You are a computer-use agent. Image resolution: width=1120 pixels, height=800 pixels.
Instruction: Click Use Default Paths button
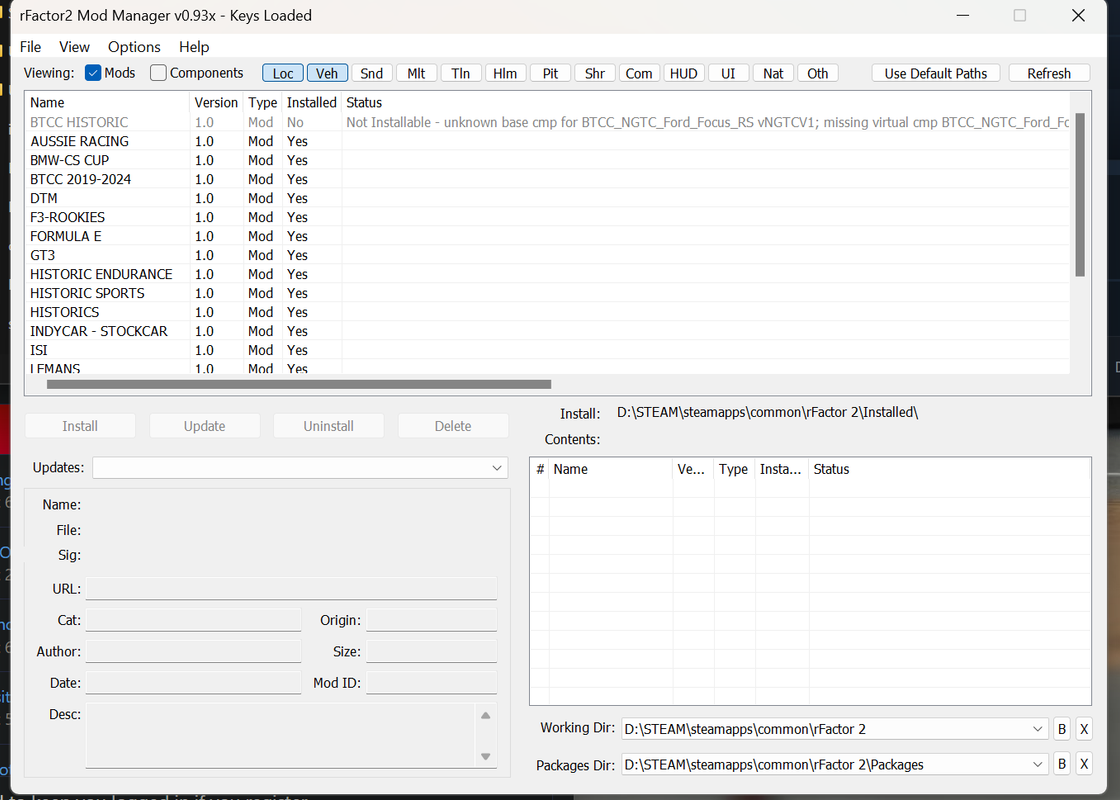tap(936, 74)
